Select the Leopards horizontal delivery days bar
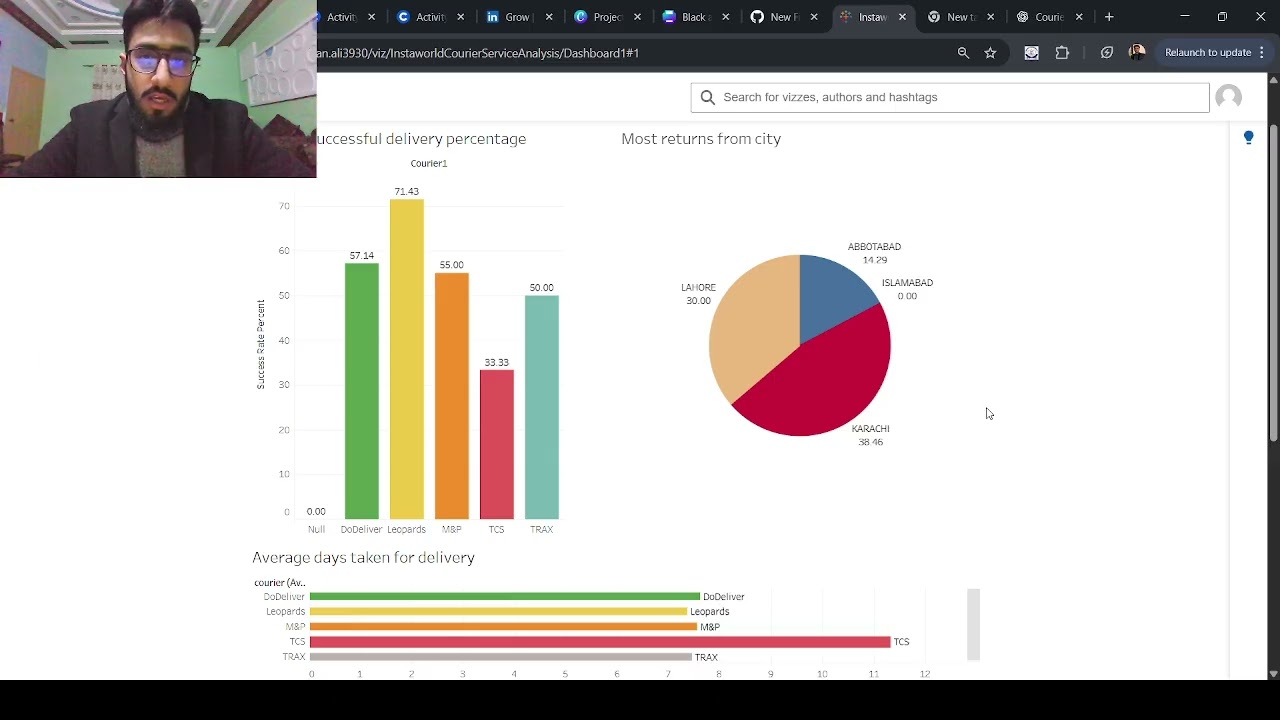The width and height of the screenshot is (1280, 720). [x=498, y=612]
